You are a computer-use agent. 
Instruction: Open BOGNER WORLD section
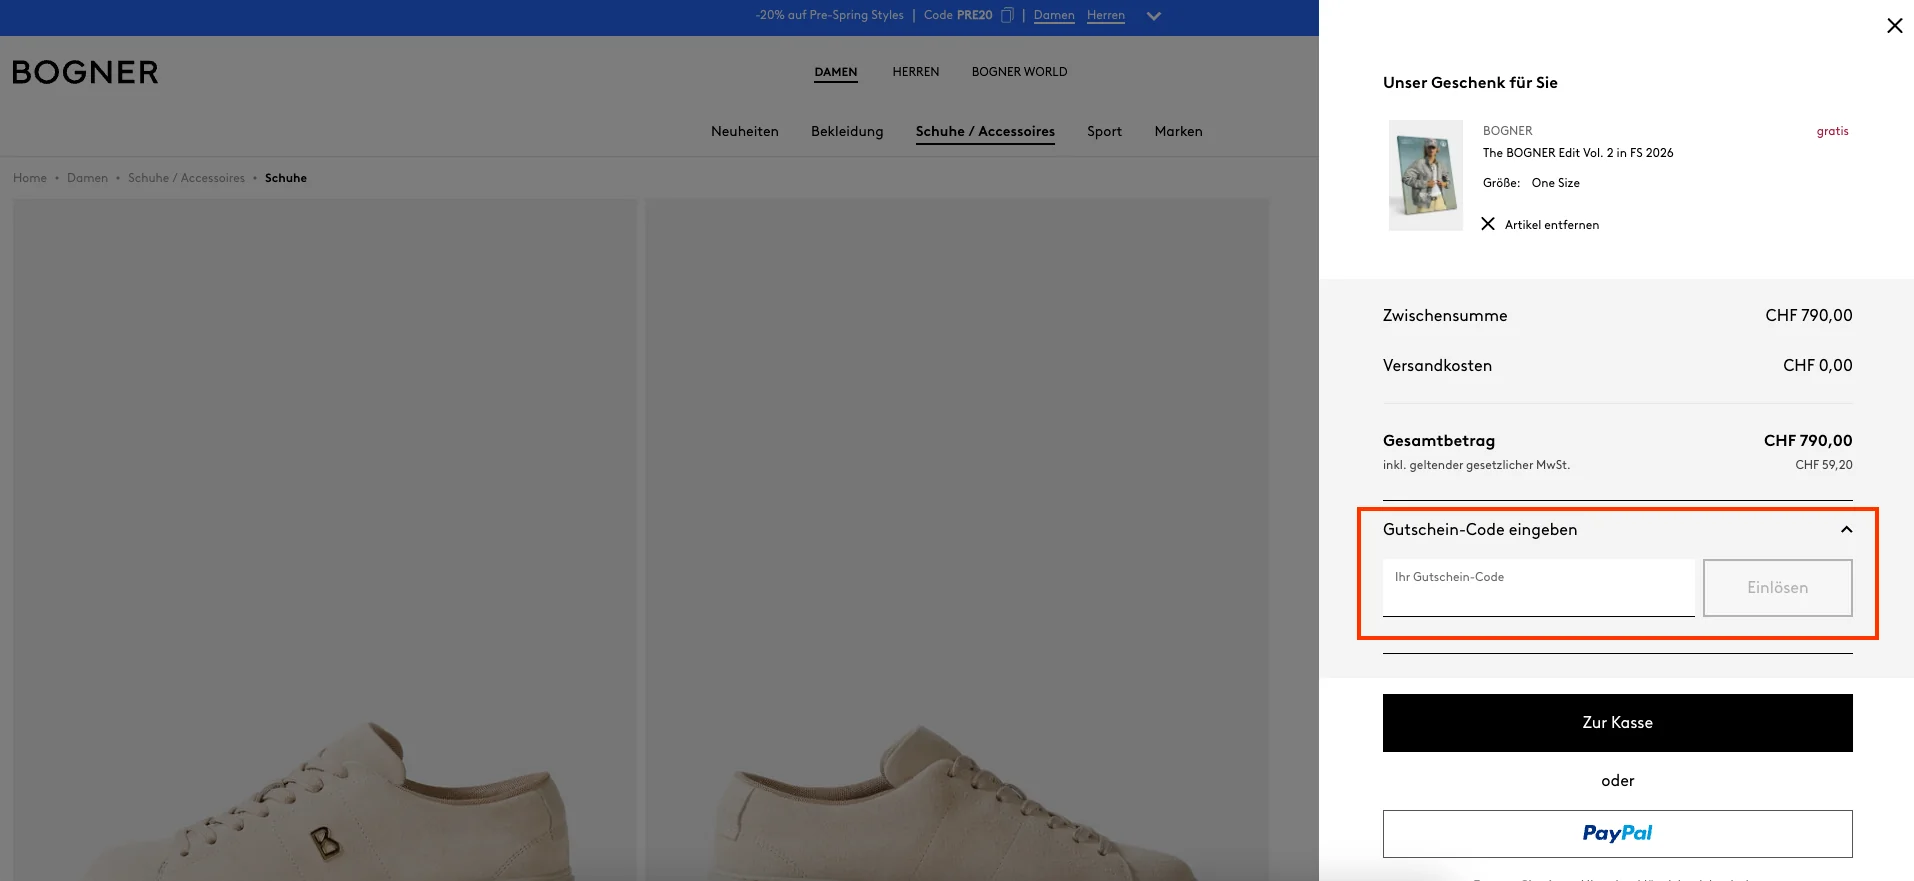click(x=1019, y=72)
